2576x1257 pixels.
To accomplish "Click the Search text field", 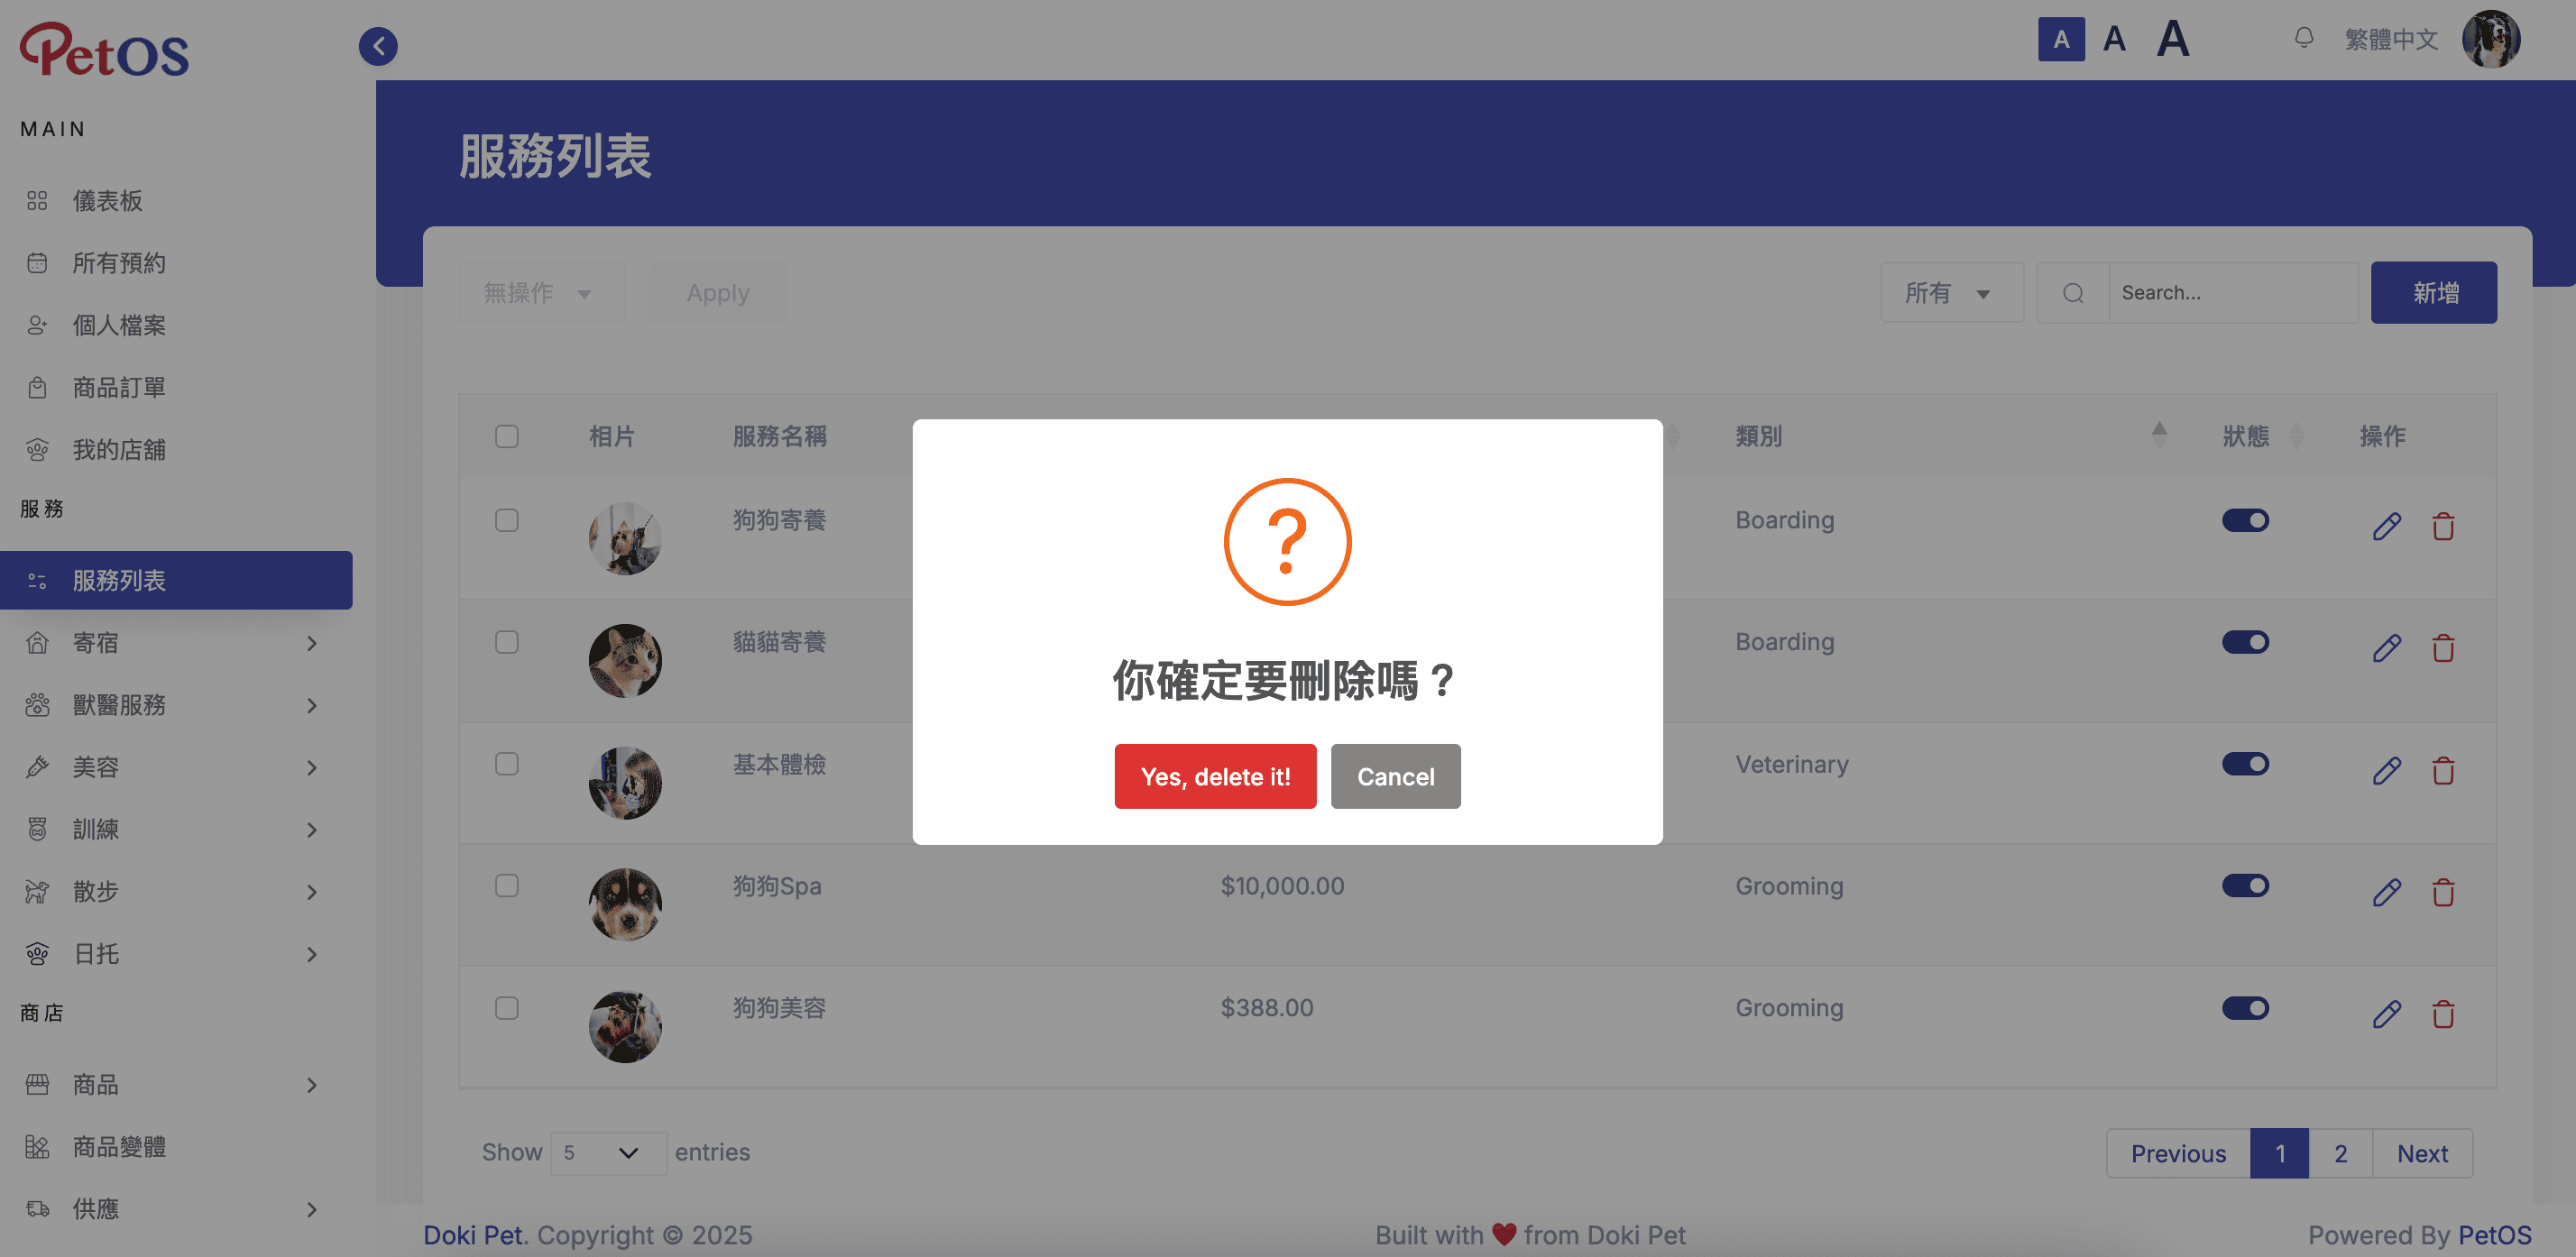I will pos(2232,293).
